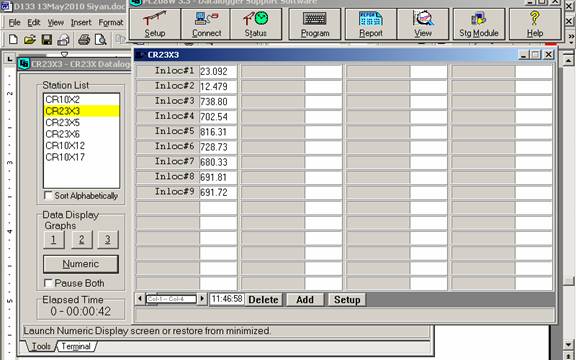576x360 pixels.
Task: Click the Print icon in Word toolbar
Action: [84, 39]
